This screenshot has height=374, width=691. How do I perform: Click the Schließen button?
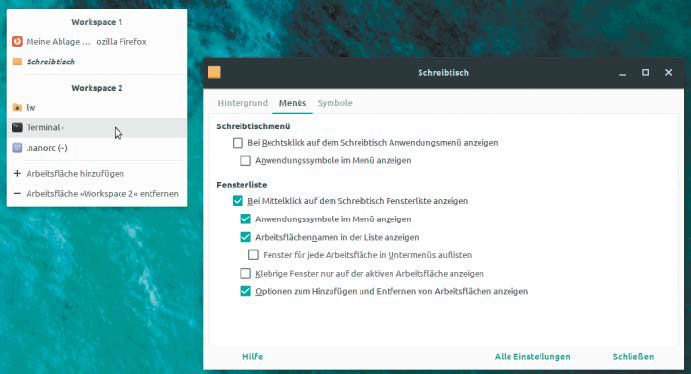pyautogui.click(x=633, y=357)
